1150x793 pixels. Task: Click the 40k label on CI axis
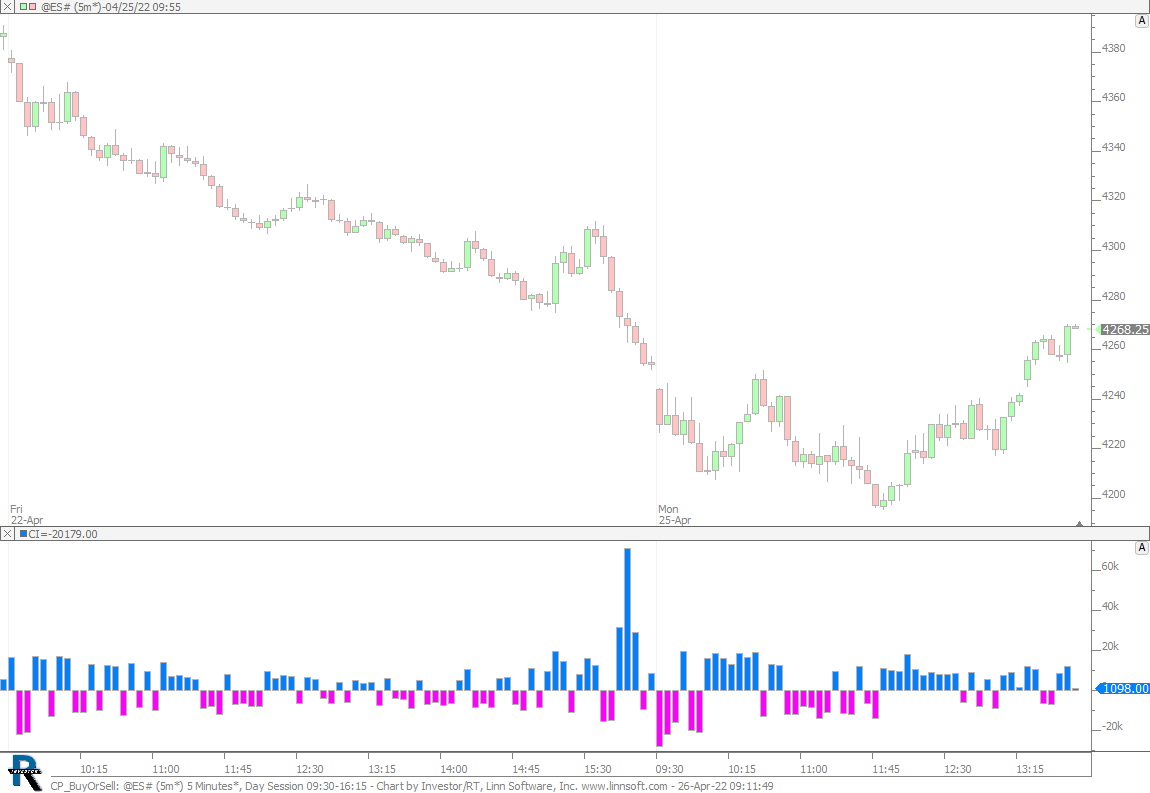[1110, 607]
